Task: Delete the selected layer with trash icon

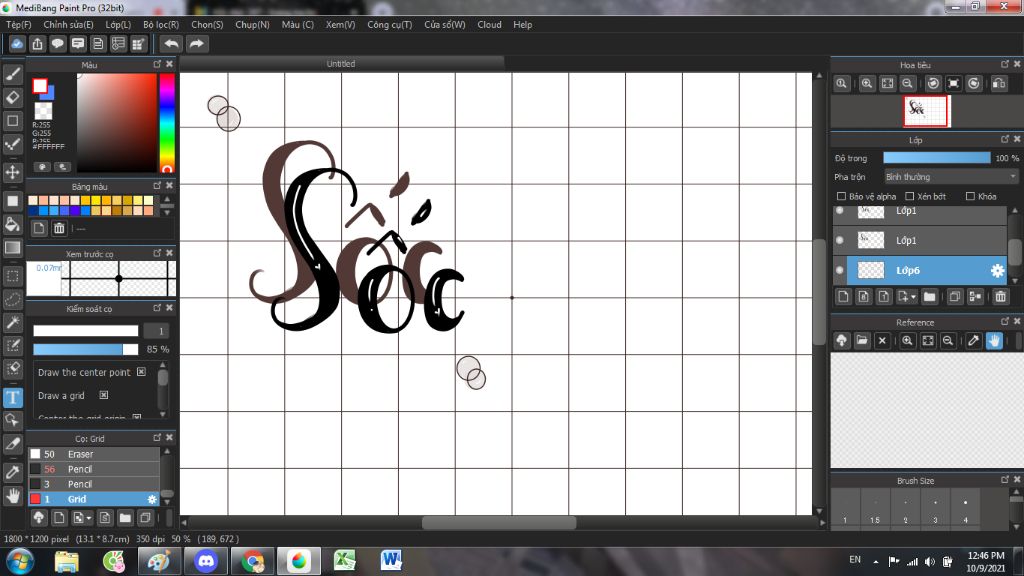Action: [x=1000, y=297]
